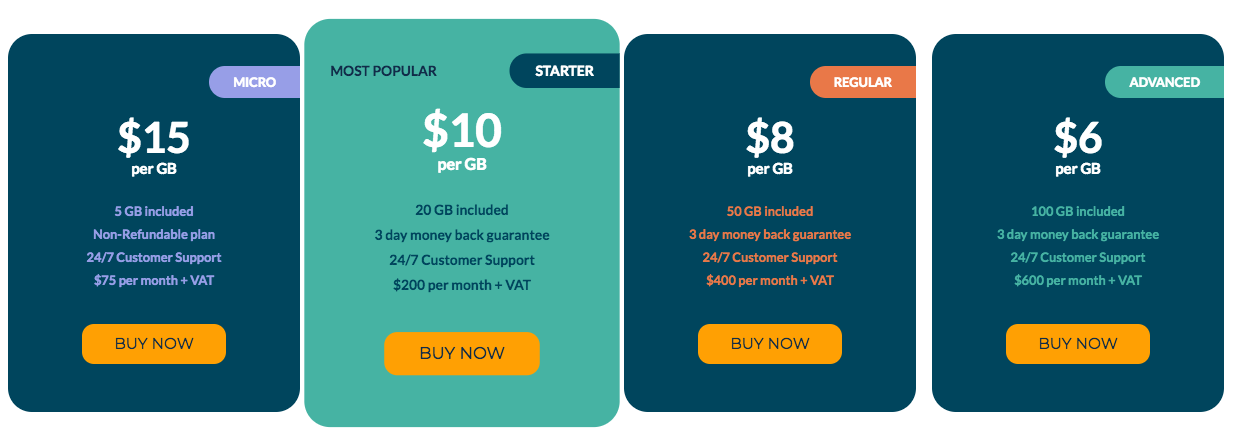Click the MICRO plan badge
Viewport: 1233px width, 438px height.
point(254,82)
